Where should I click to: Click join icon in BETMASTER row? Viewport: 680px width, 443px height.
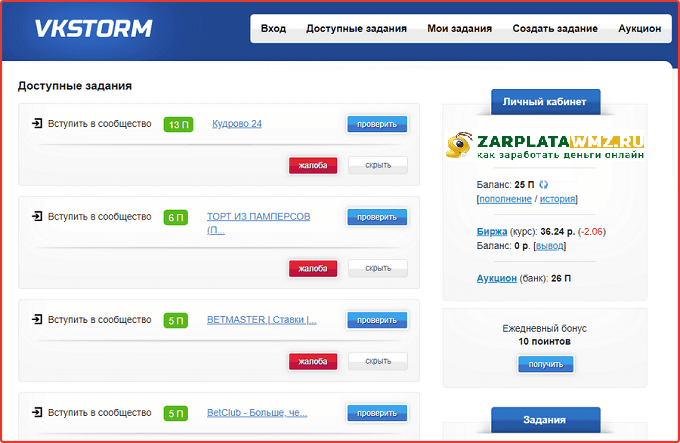point(37,319)
